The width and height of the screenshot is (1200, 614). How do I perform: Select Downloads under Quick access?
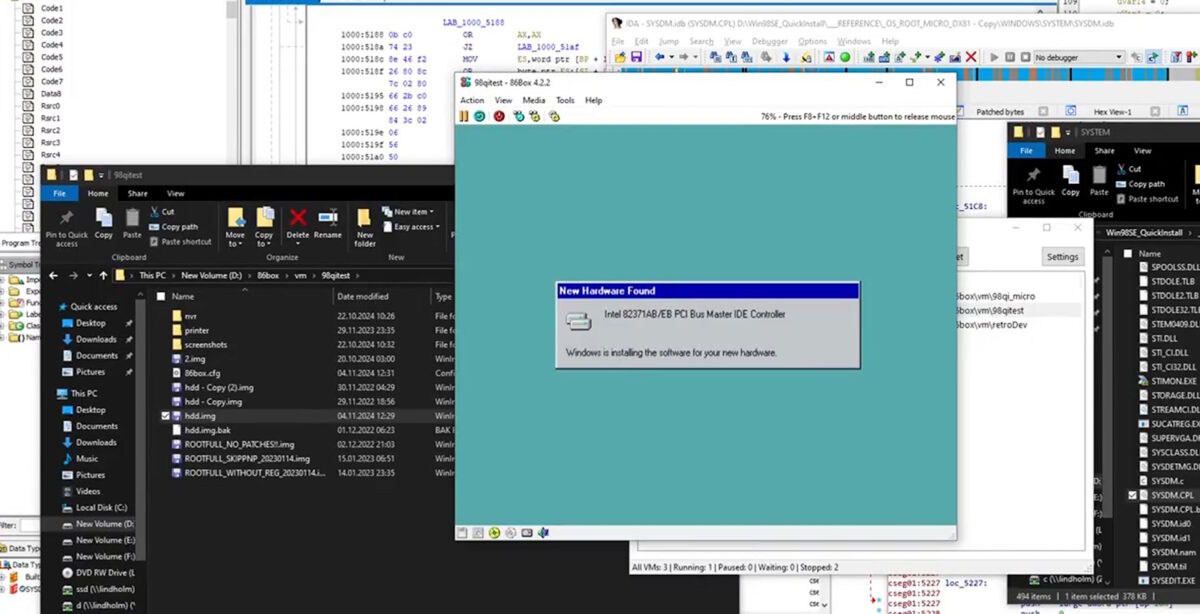pos(96,339)
